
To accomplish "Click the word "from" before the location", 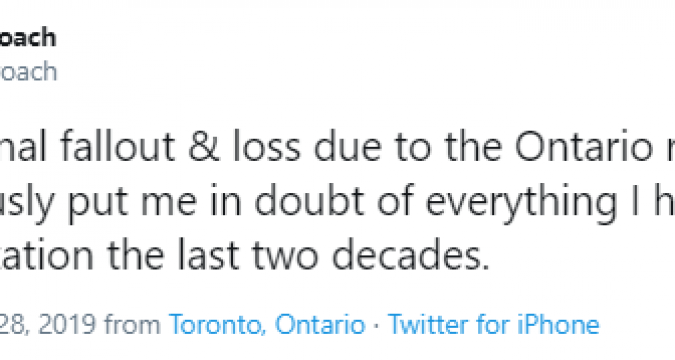I will click(x=132, y=324).
